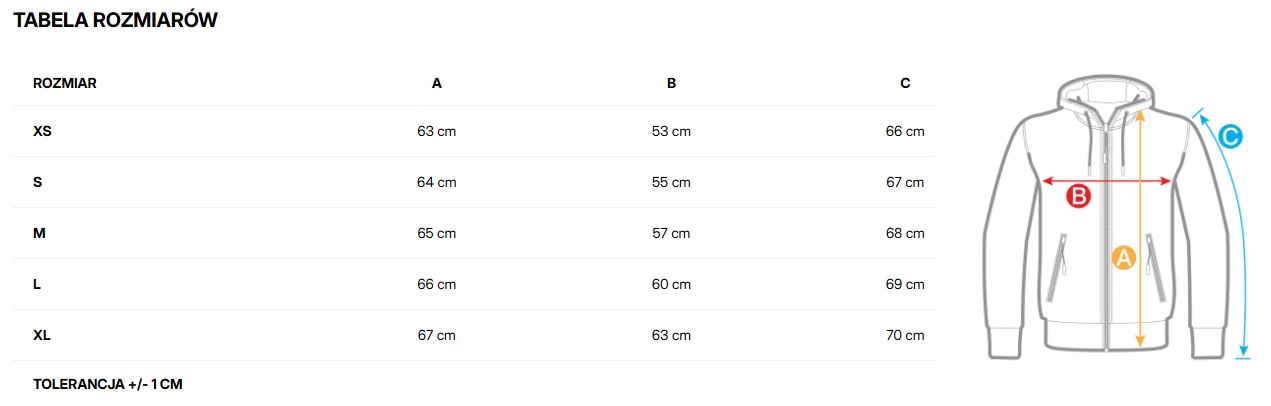Click column header B
Screen dimensions: 1271x406
(x=672, y=83)
